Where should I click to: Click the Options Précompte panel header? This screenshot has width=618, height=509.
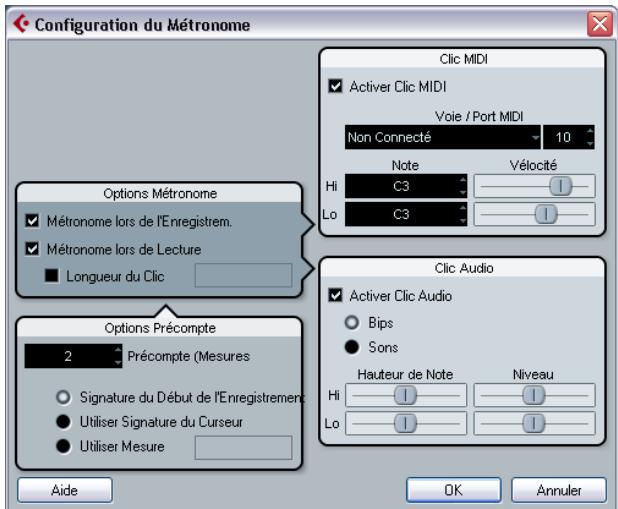click(x=160, y=328)
